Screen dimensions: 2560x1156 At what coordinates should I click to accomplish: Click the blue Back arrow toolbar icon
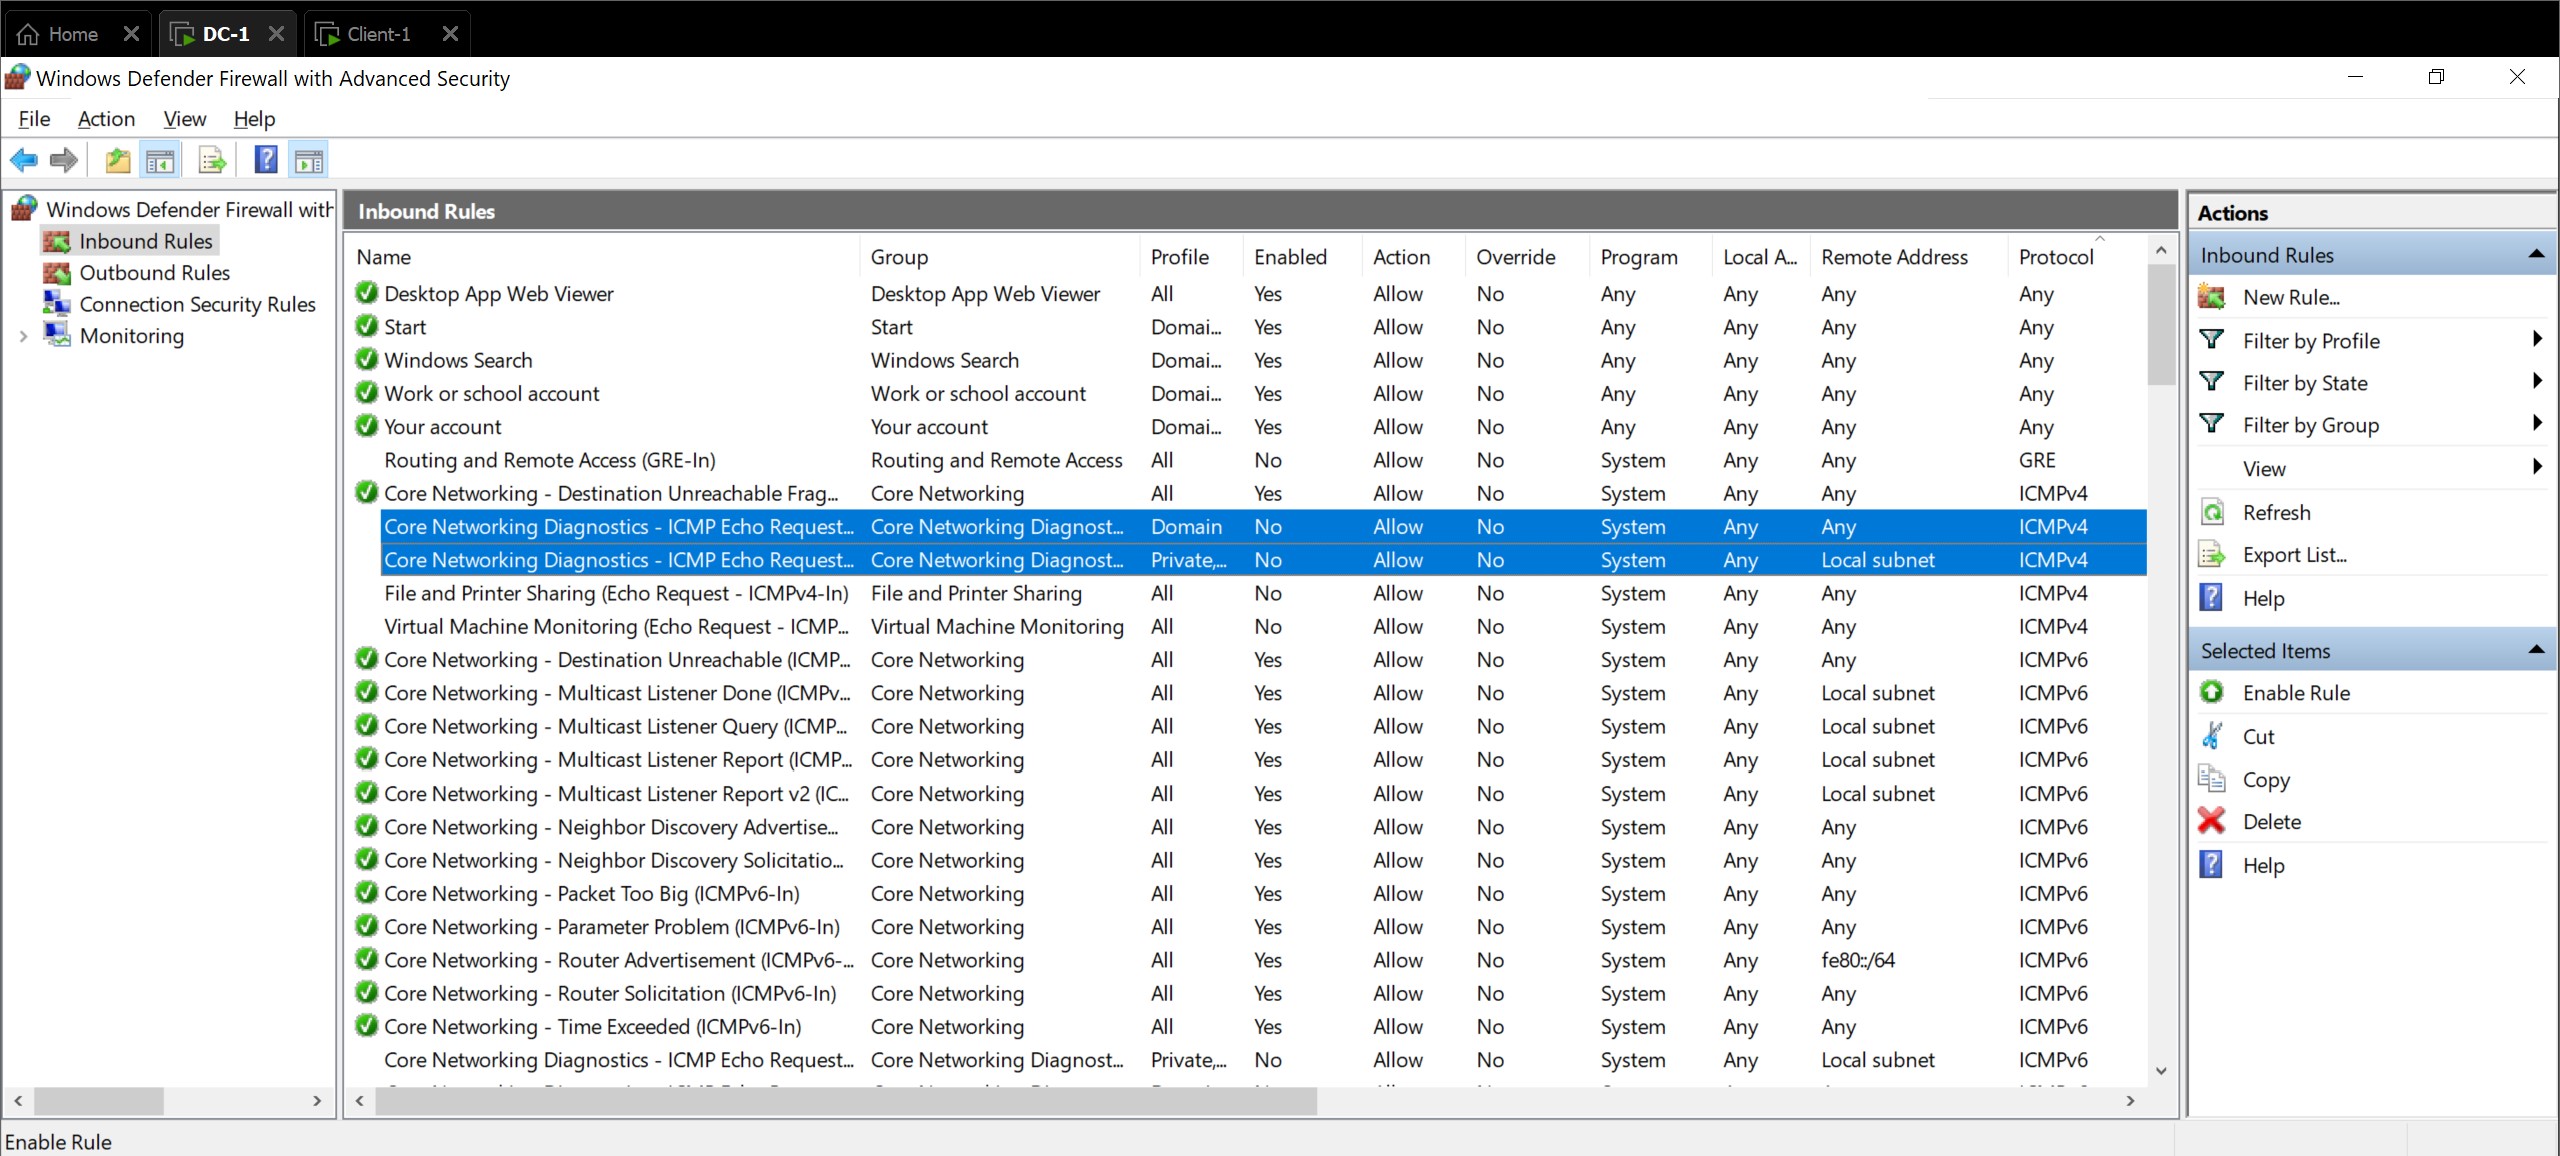click(x=24, y=160)
